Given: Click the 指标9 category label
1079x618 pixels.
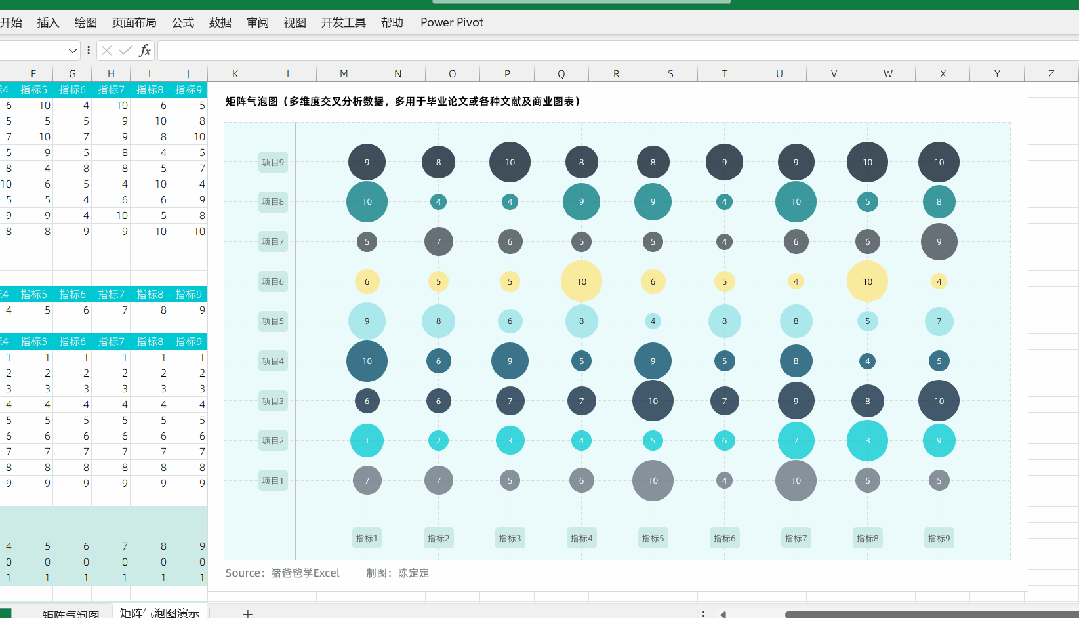Looking at the screenshot, I should coord(939,538).
